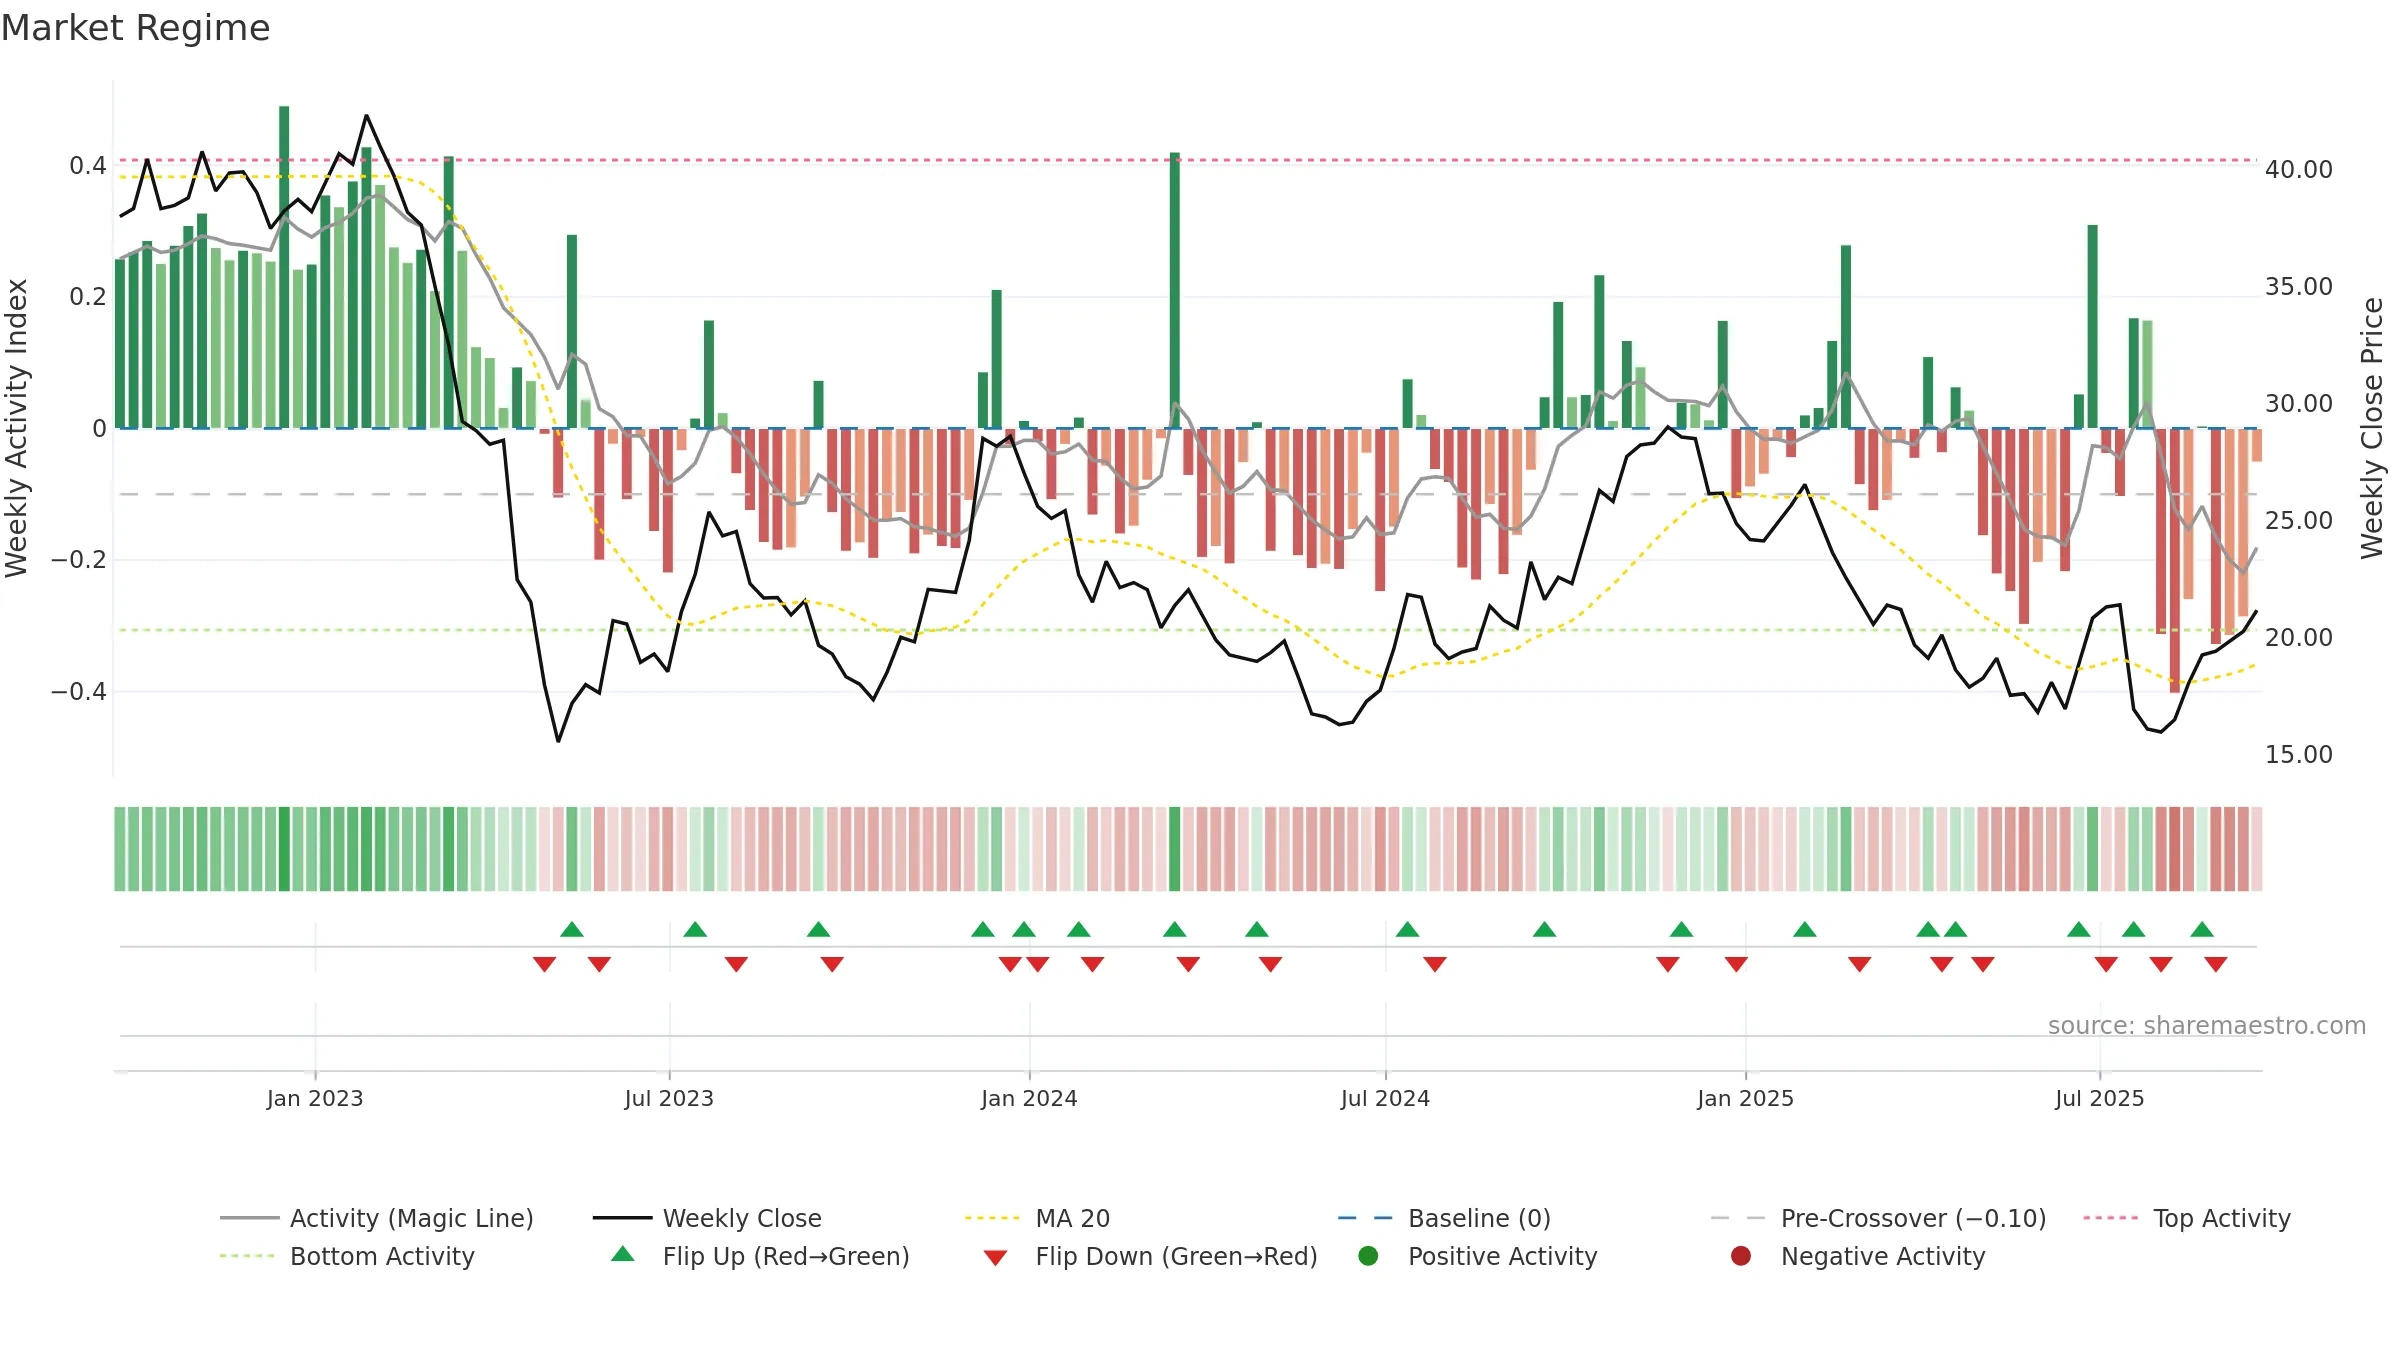Viewport: 2400px width, 1350px height.
Task: Click the Weekly Activity Index axis title
Action: [x=17, y=428]
